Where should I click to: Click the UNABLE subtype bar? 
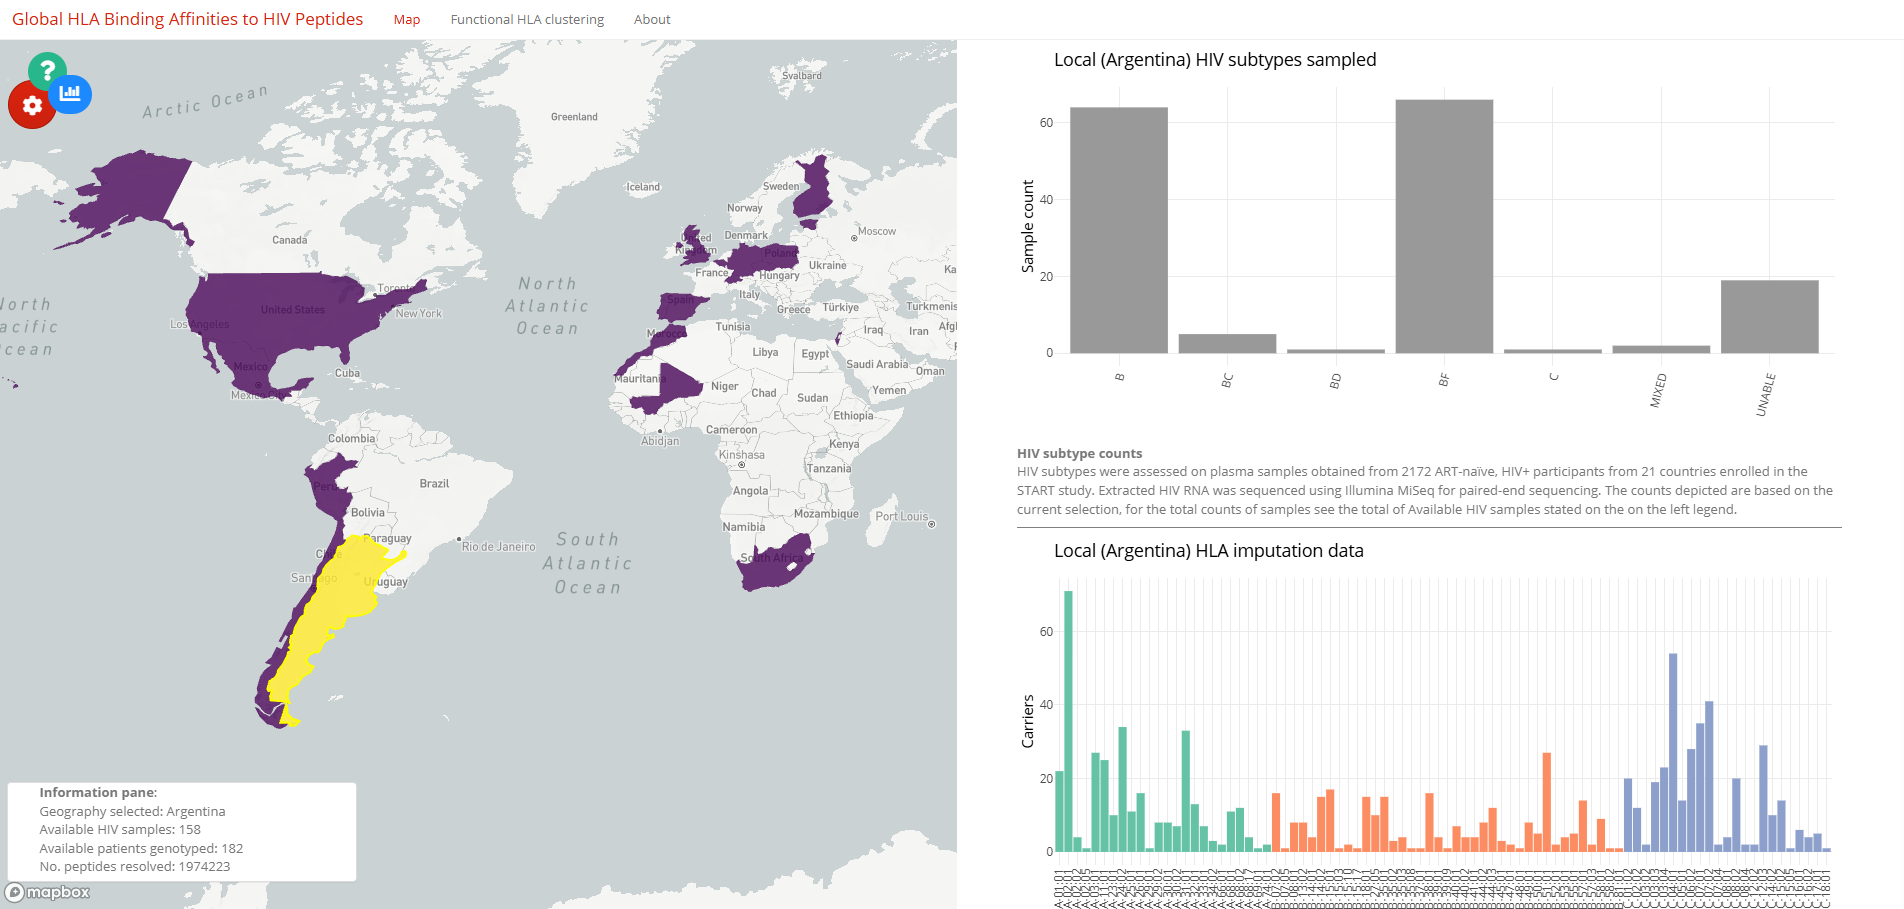1769,316
